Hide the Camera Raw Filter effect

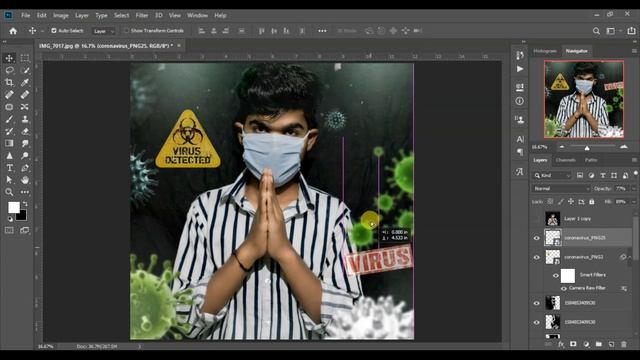click(564, 289)
